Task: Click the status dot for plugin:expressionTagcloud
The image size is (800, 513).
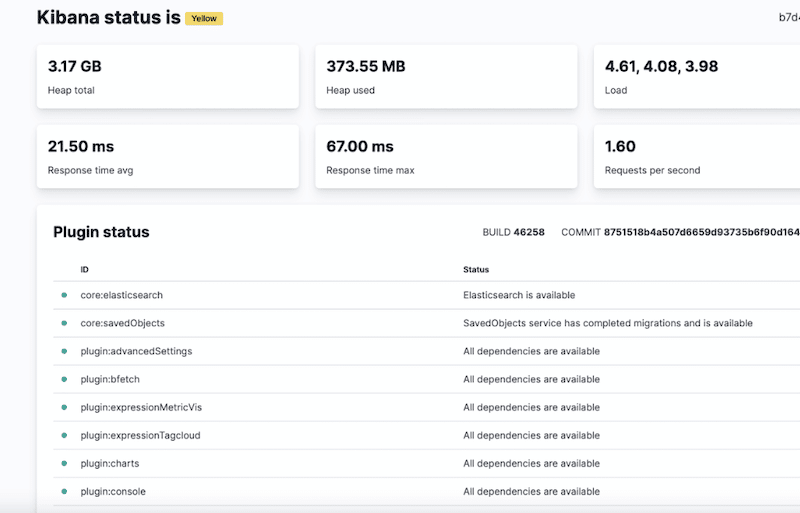Action: (64, 435)
